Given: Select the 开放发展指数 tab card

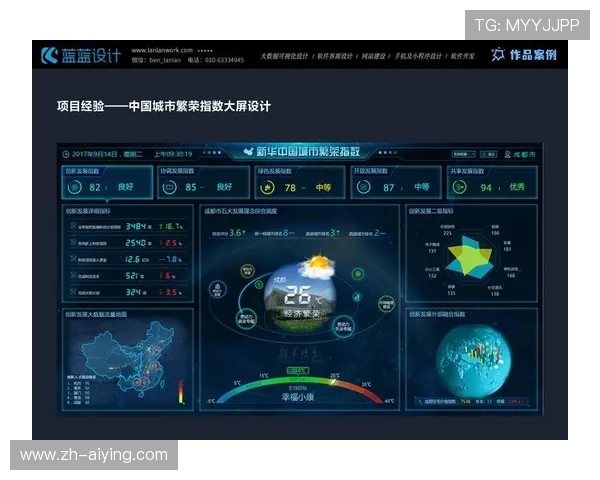Looking at the screenshot, I should click(x=396, y=182).
